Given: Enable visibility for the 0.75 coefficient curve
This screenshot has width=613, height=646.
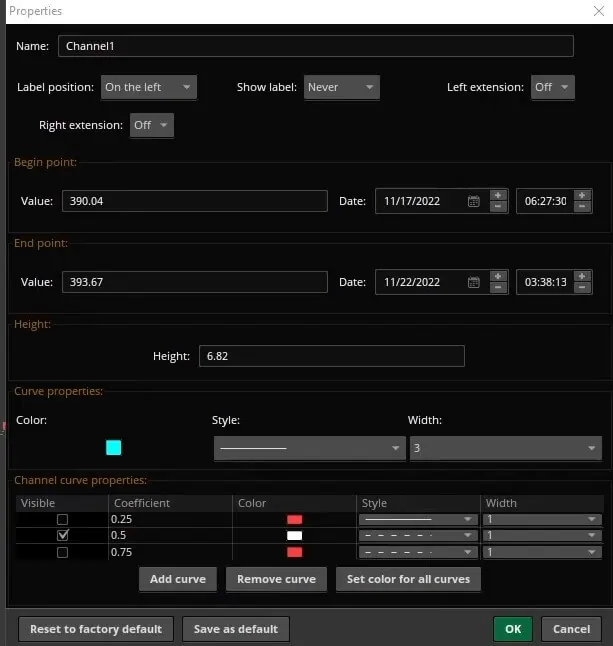Looking at the screenshot, I should click(x=63, y=552).
